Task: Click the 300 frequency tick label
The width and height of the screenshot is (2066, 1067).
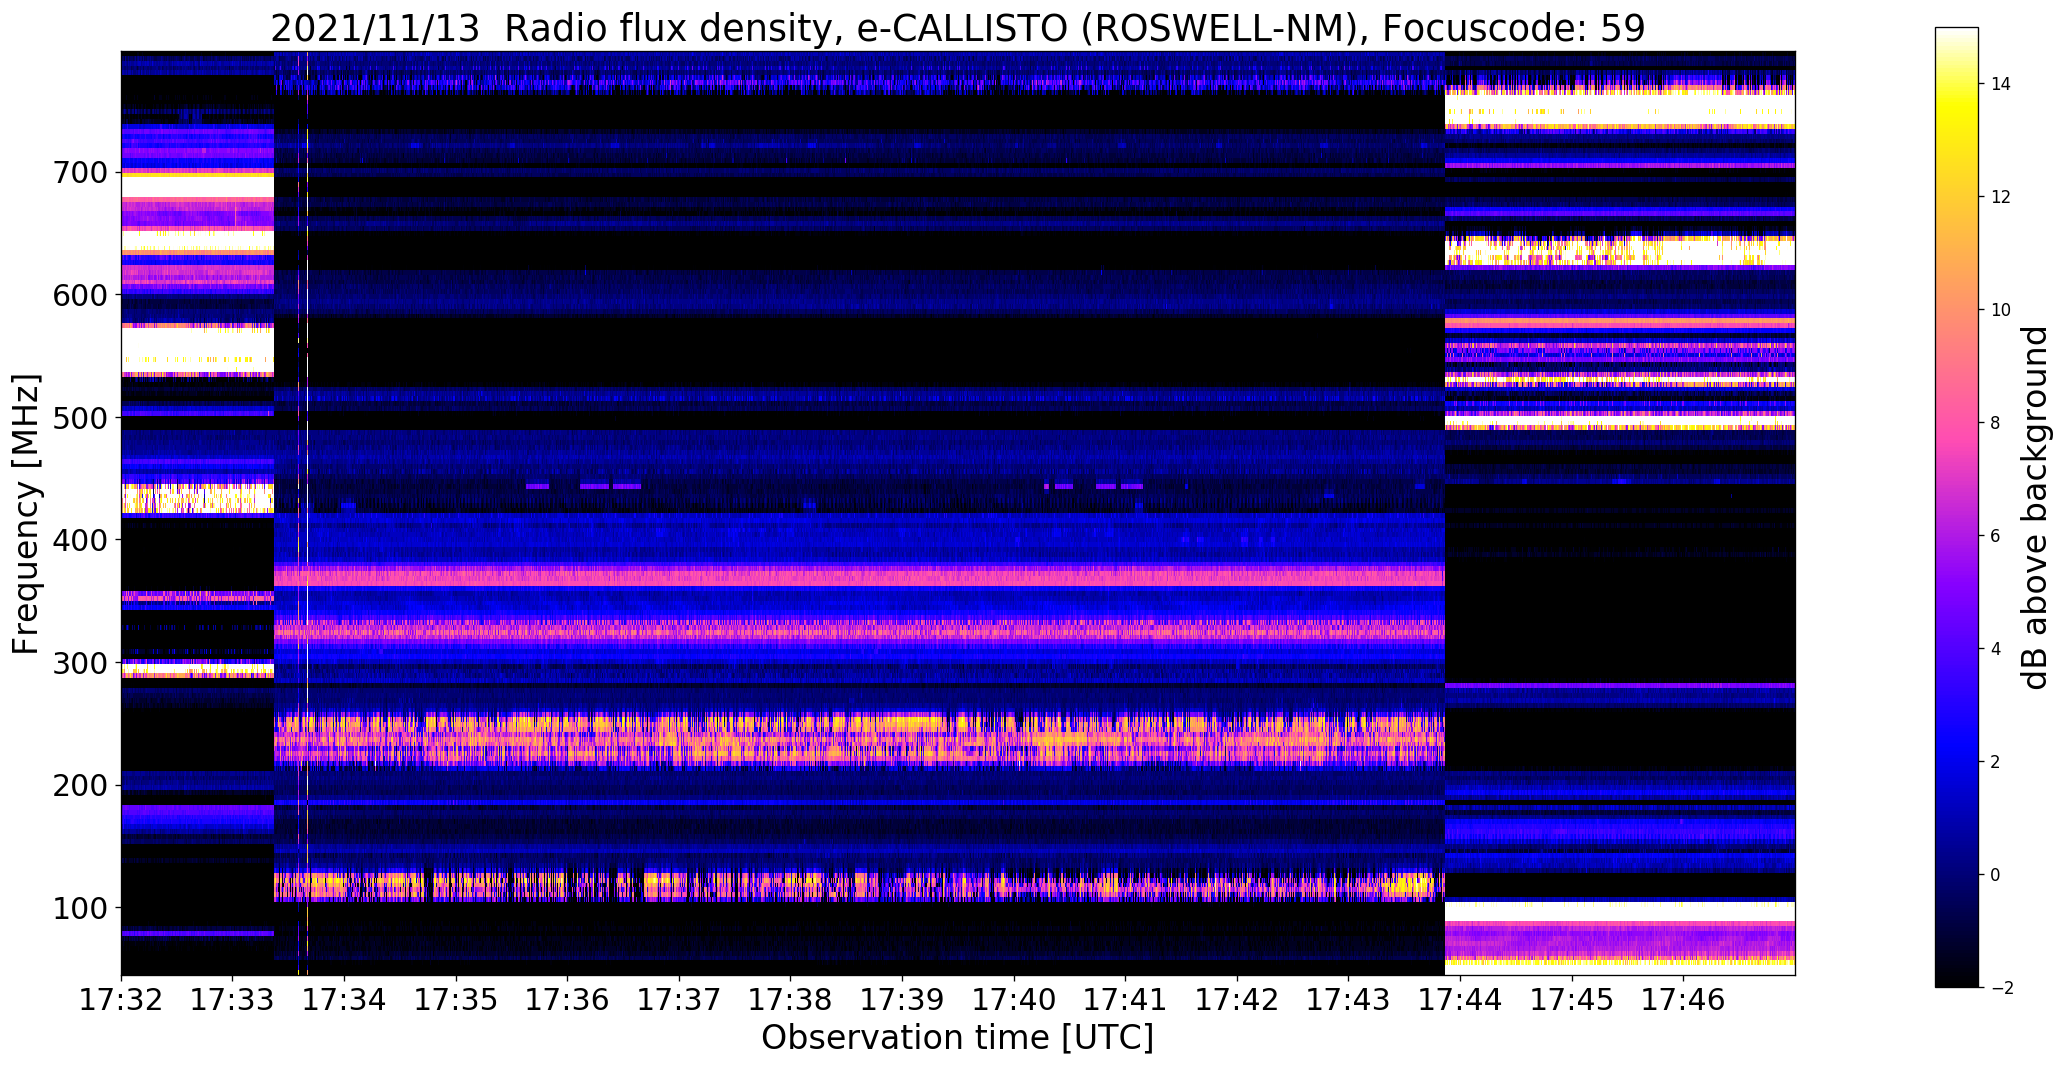Action: click(79, 663)
